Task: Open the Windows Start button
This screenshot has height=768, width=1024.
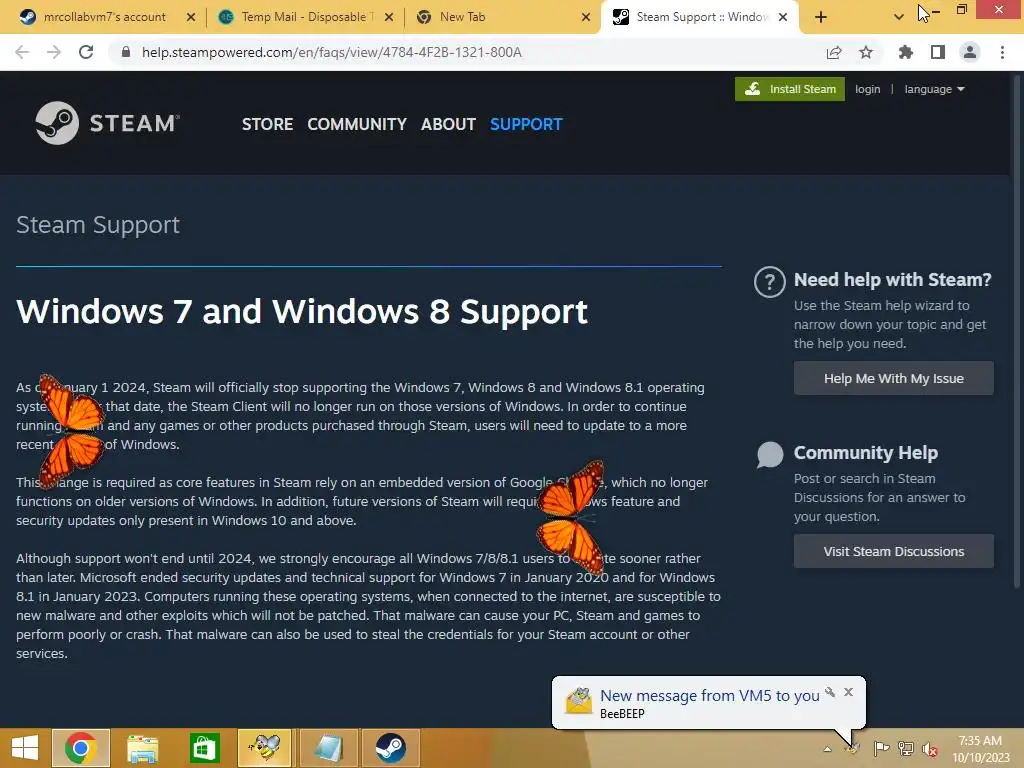Action: 25,748
